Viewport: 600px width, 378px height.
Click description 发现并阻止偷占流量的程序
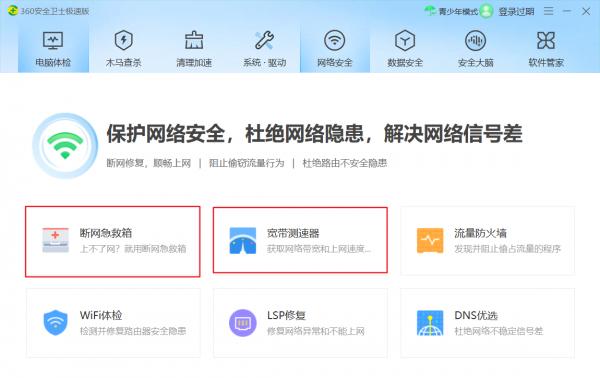507,249
